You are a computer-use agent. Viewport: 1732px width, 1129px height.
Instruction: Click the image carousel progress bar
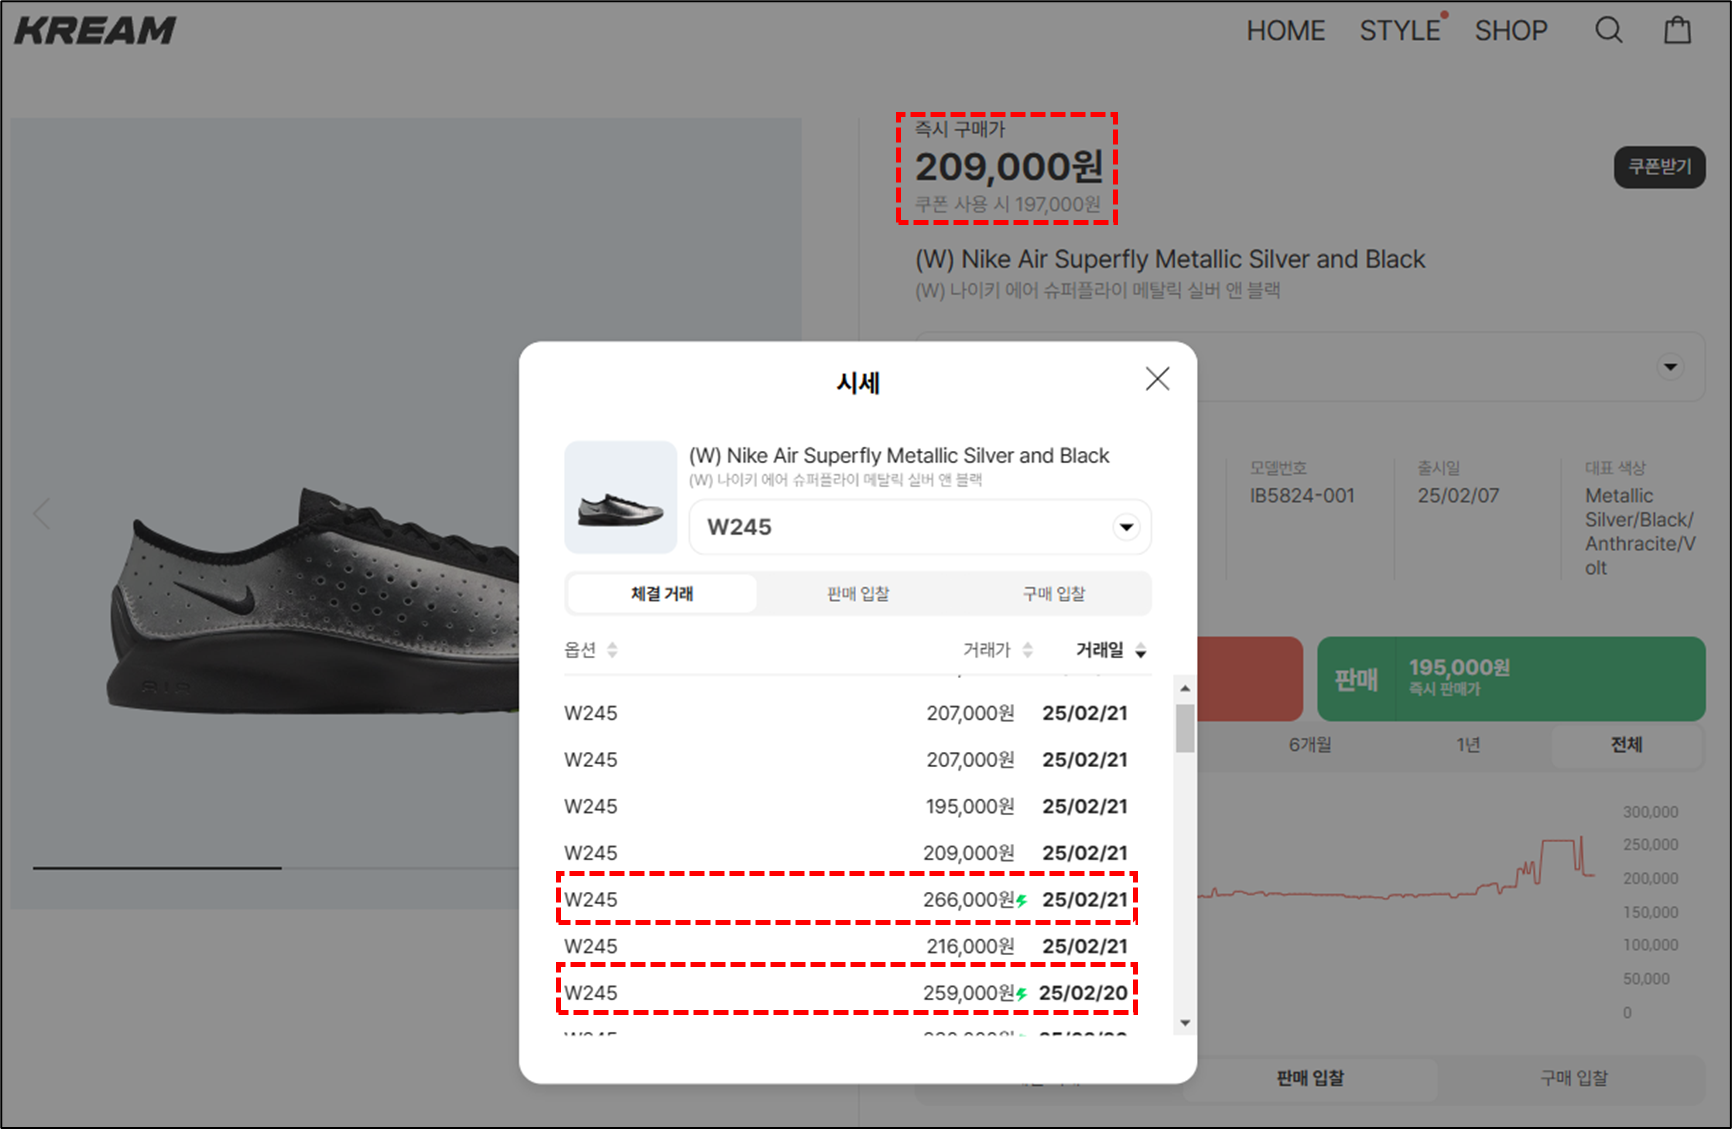click(157, 868)
